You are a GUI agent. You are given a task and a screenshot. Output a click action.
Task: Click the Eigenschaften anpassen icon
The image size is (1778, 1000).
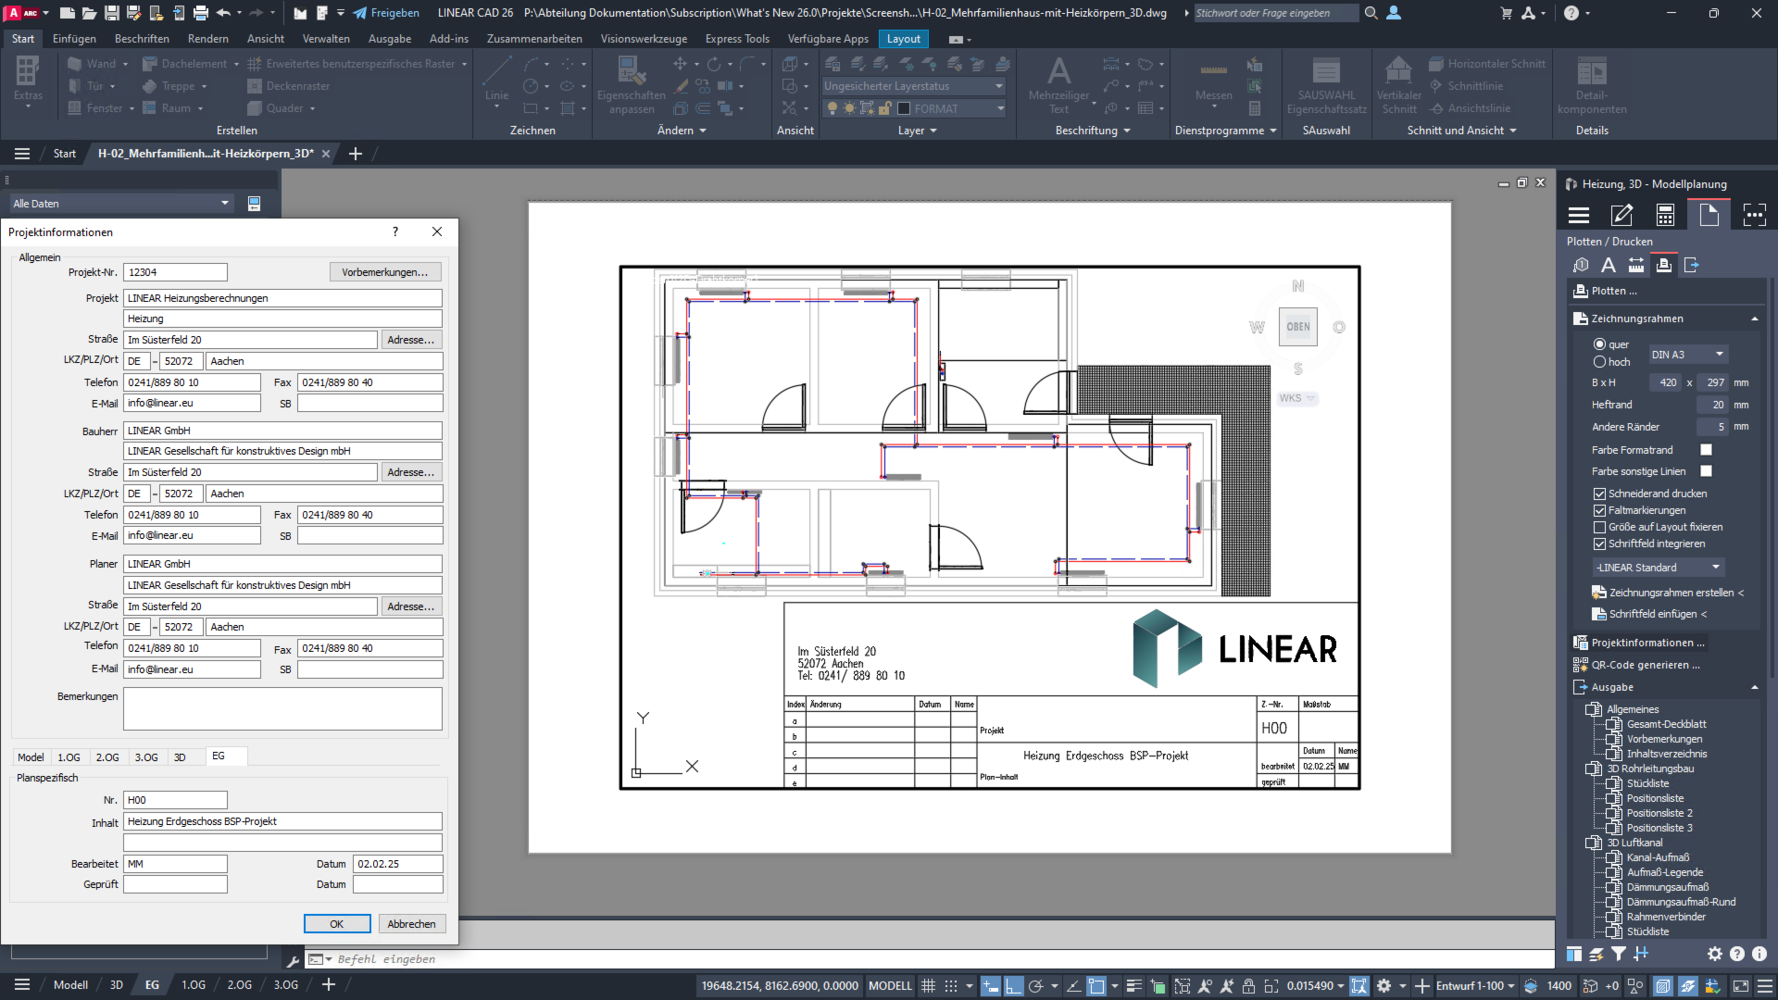pos(630,72)
